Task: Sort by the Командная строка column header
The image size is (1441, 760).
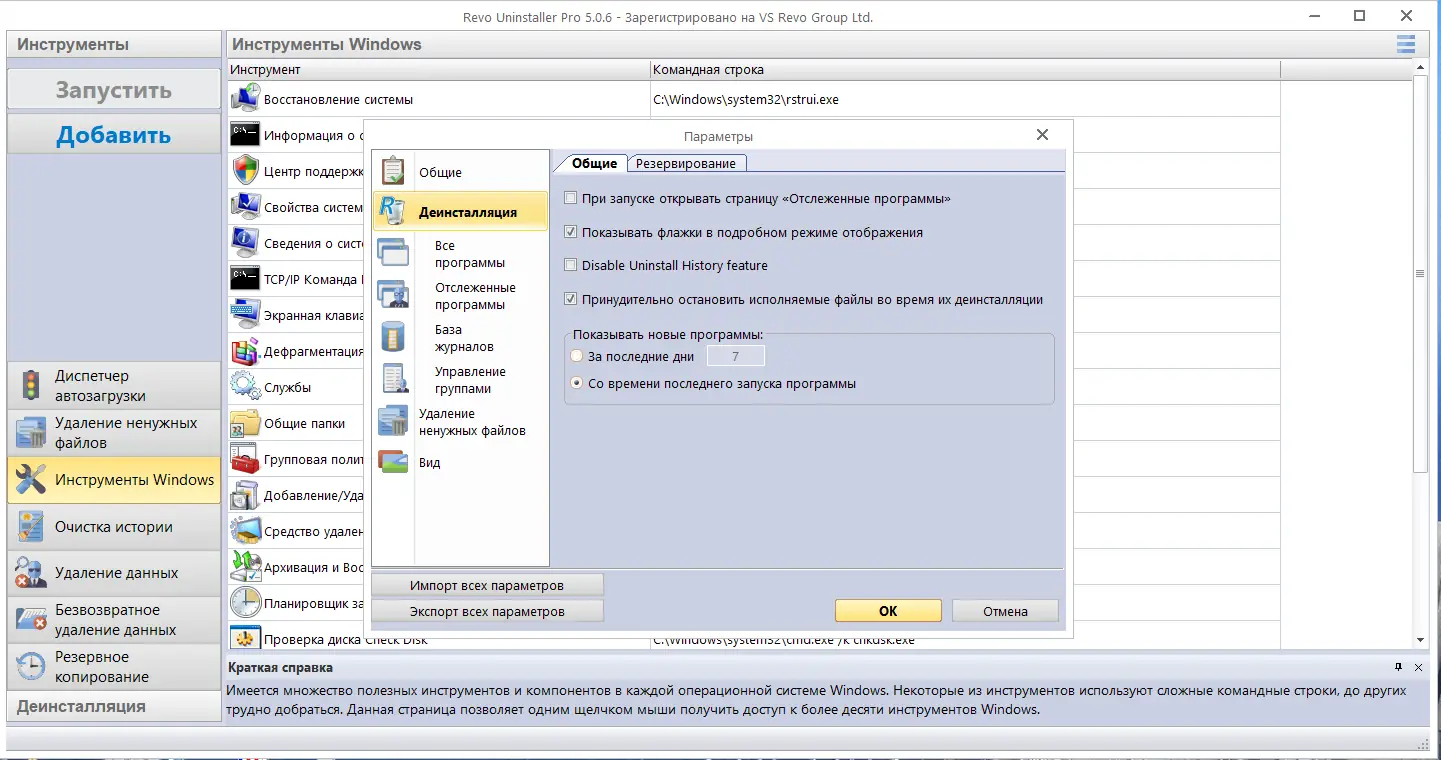Action: pos(964,70)
